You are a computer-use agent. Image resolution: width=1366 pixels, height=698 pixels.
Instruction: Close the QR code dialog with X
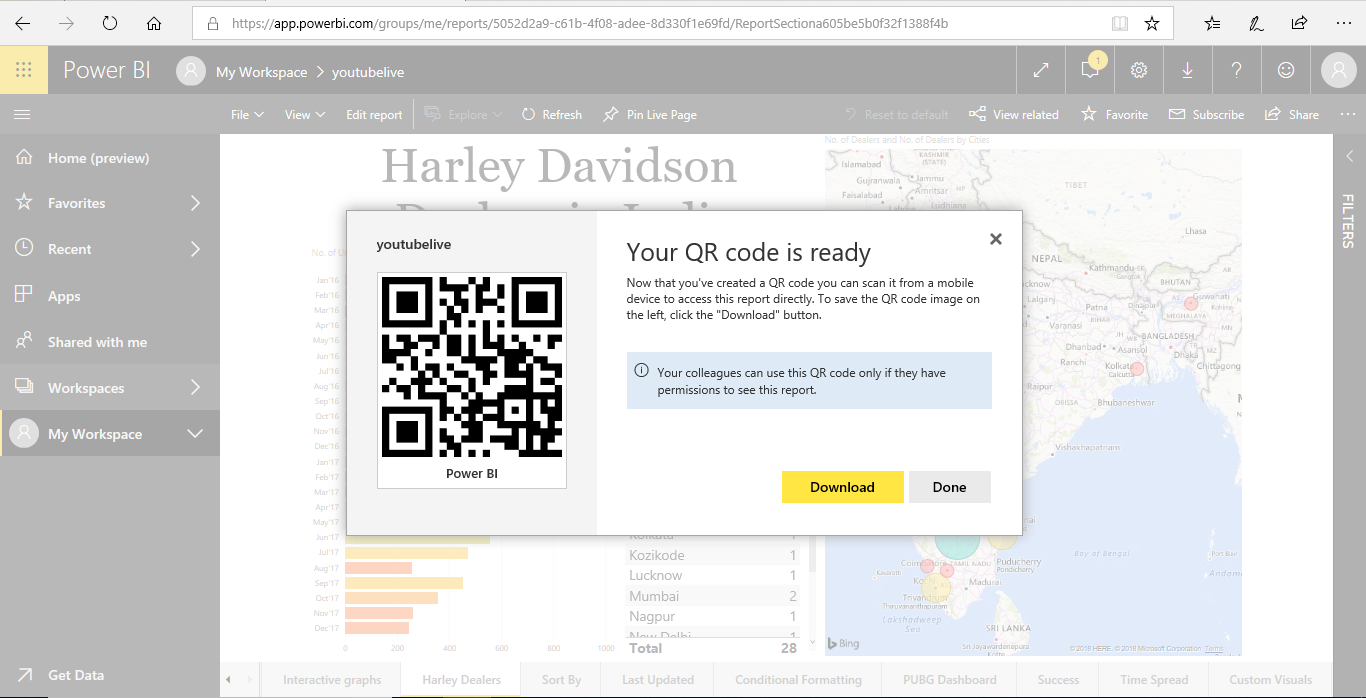(x=996, y=239)
